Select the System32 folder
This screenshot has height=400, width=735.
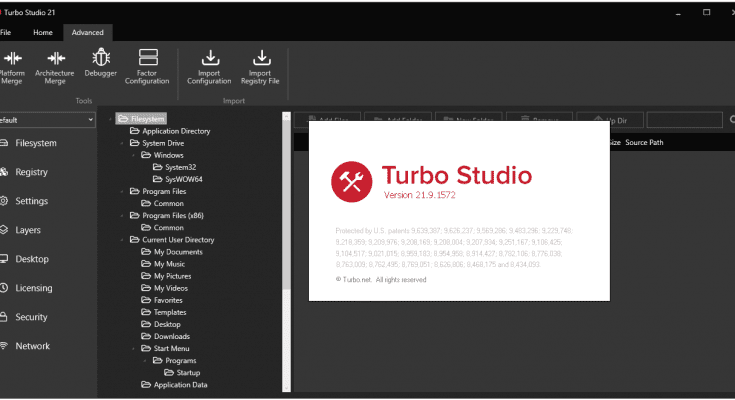point(174,167)
